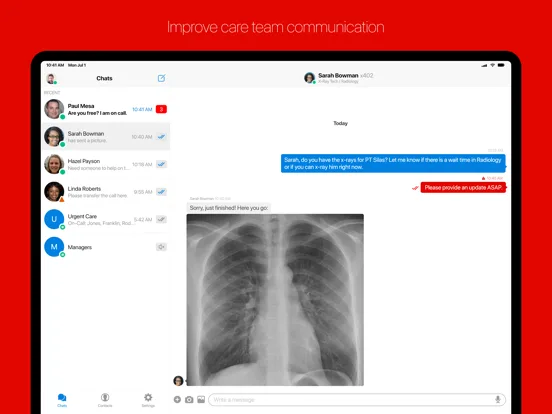Switch to the Contacts tab

(105, 400)
